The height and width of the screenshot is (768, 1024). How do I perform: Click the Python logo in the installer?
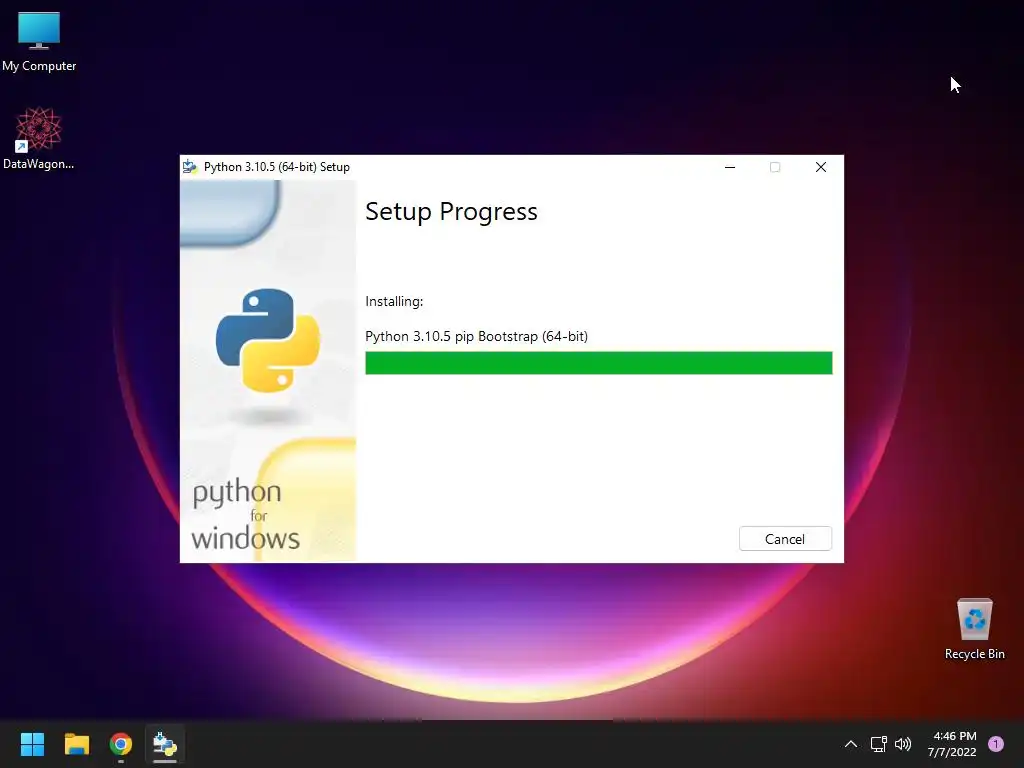pos(268,340)
